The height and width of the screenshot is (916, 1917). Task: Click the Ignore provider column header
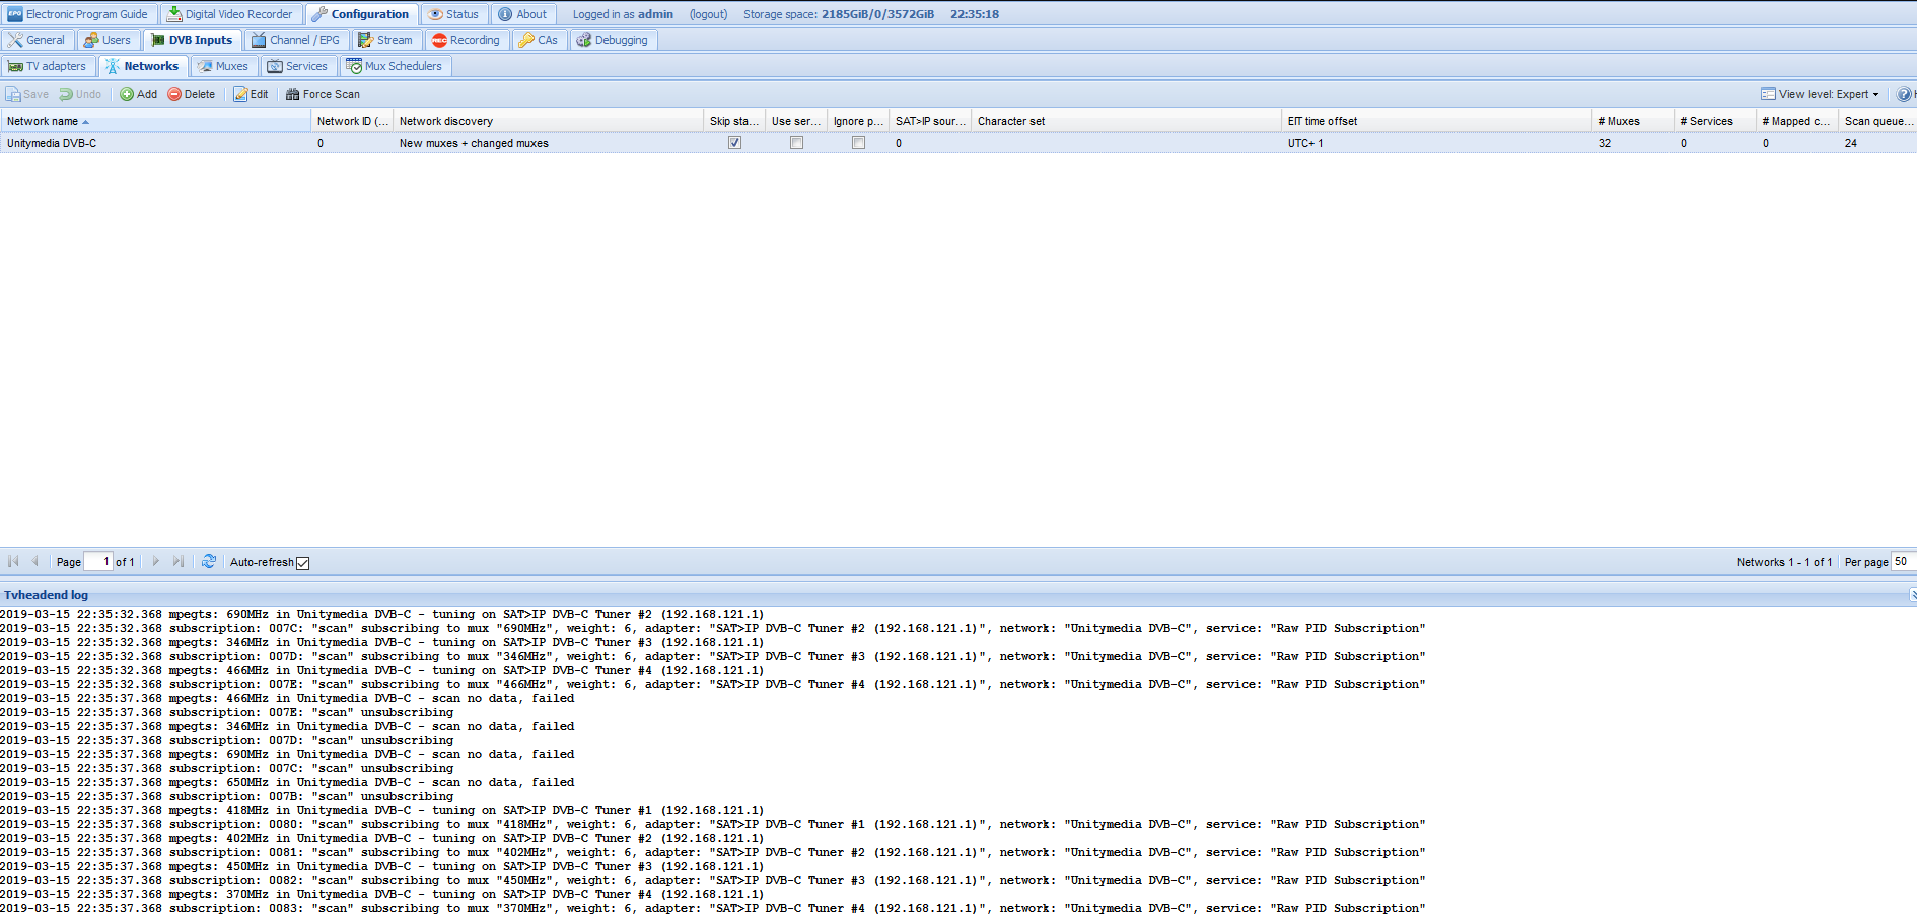[x=858, y=121]
